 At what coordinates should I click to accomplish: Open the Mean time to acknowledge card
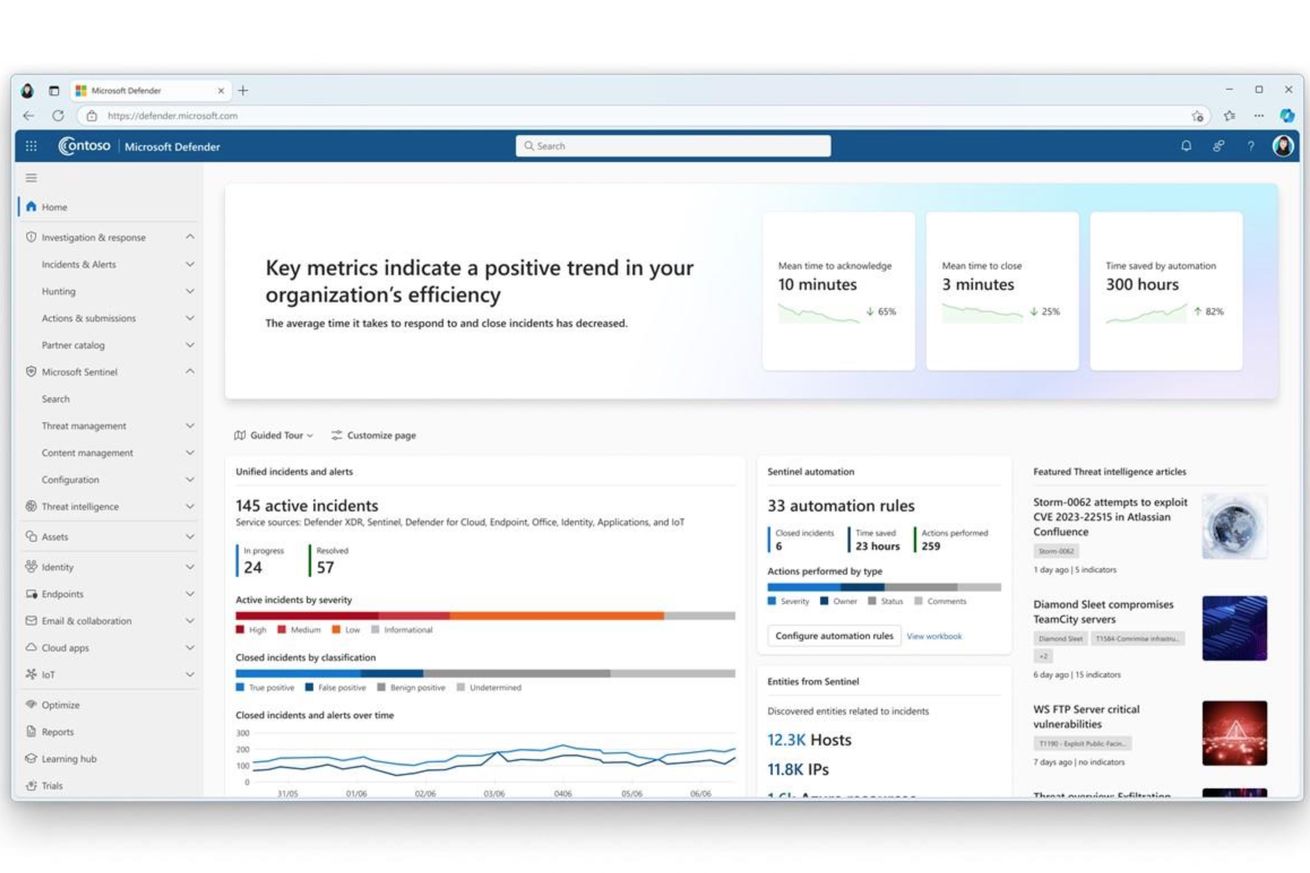[838, 291]
